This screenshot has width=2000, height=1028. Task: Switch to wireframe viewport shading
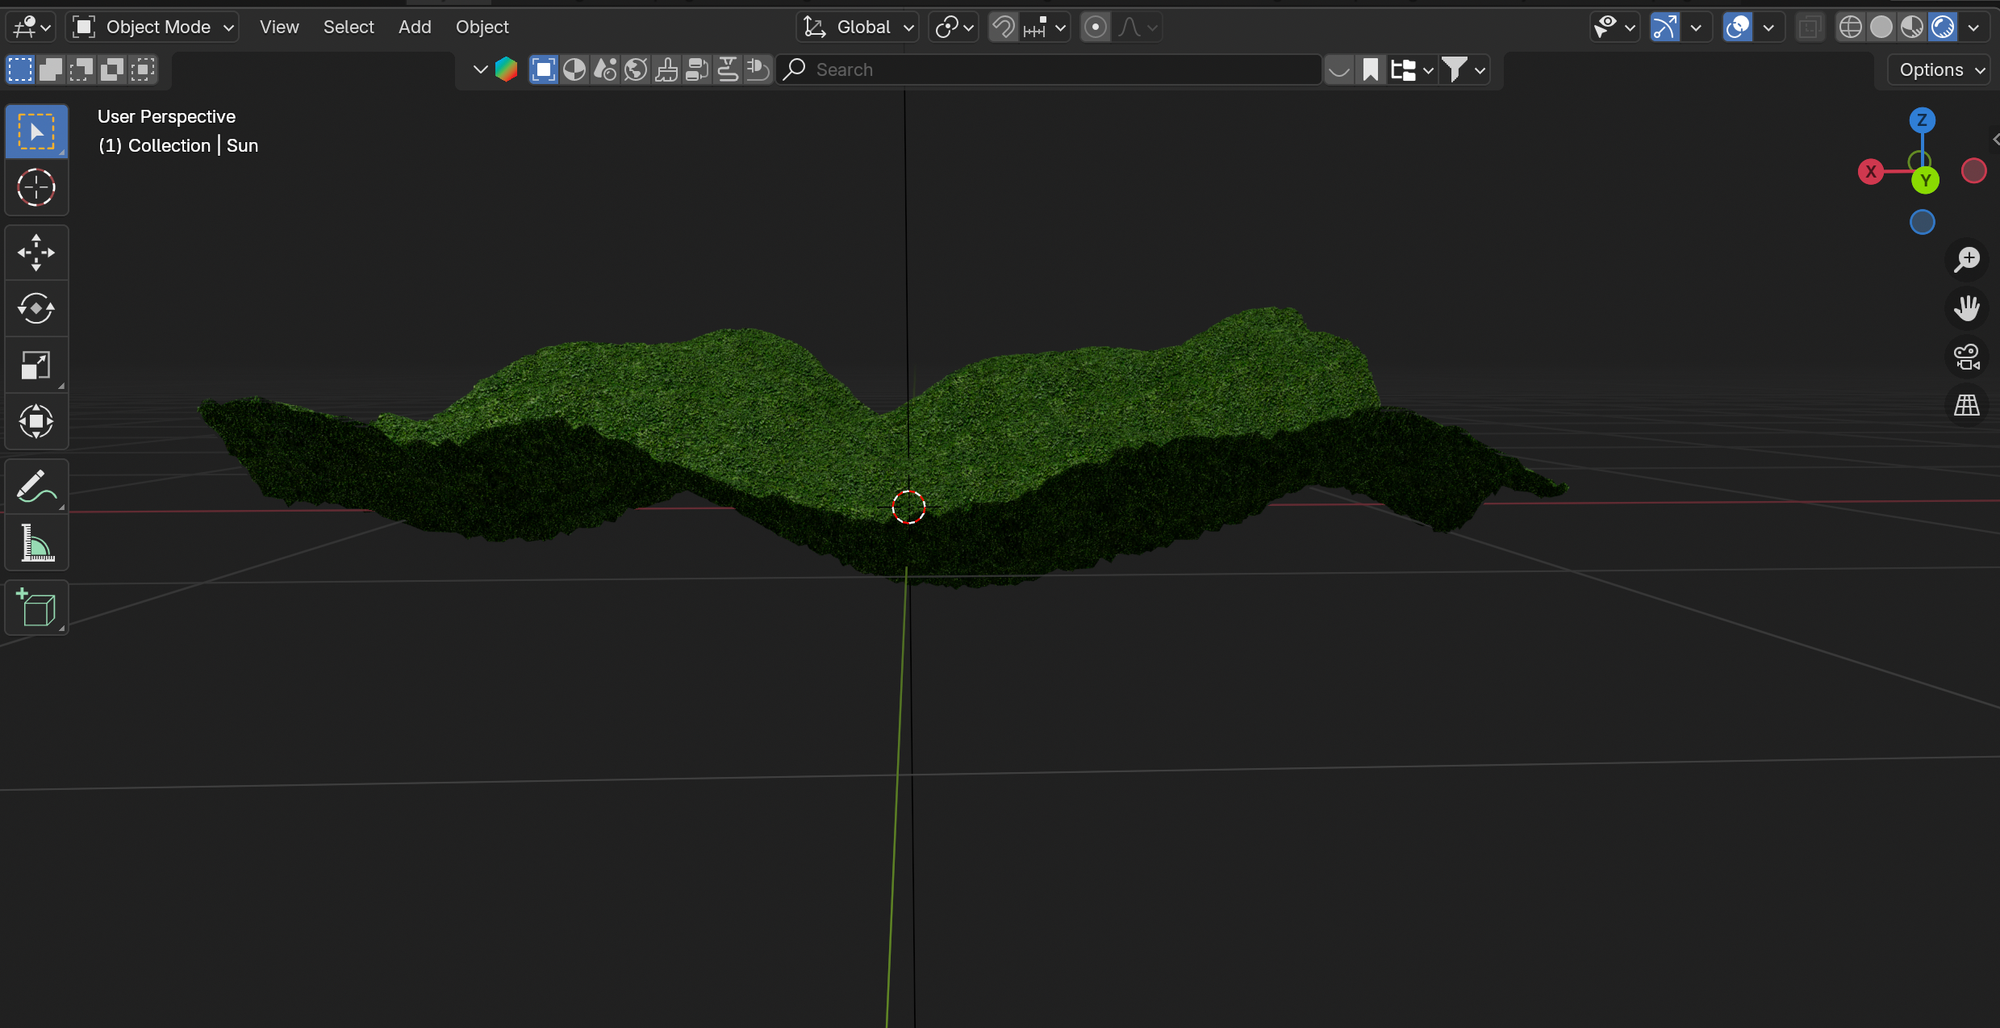(x=1850, y=27)
